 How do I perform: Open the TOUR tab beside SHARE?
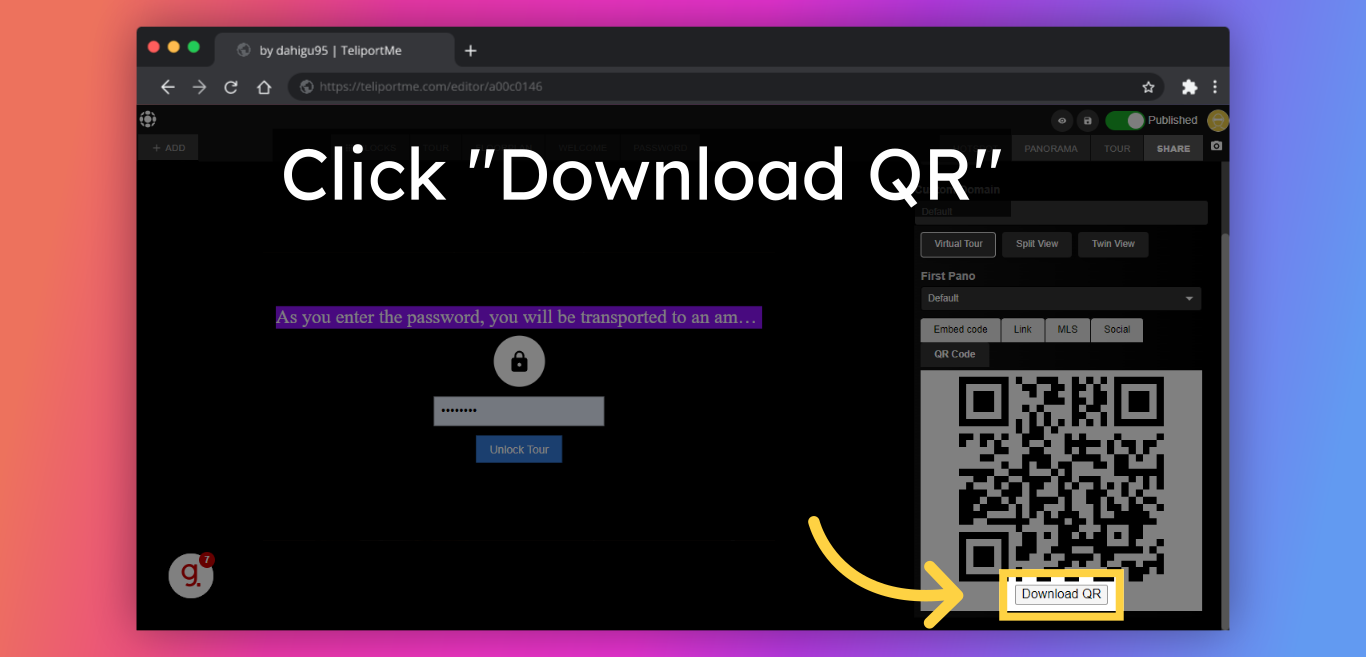click(x=1117, y=148)
